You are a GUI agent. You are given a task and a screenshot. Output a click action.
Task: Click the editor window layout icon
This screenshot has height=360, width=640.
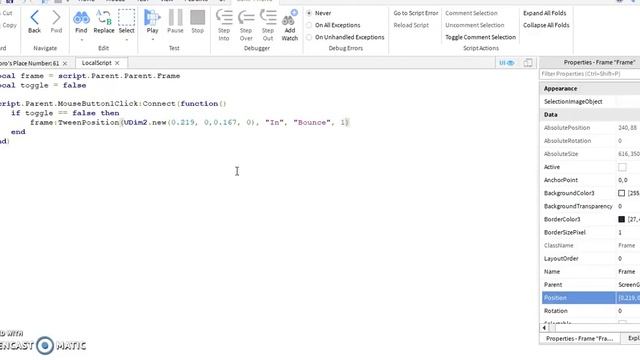[528, 63]
